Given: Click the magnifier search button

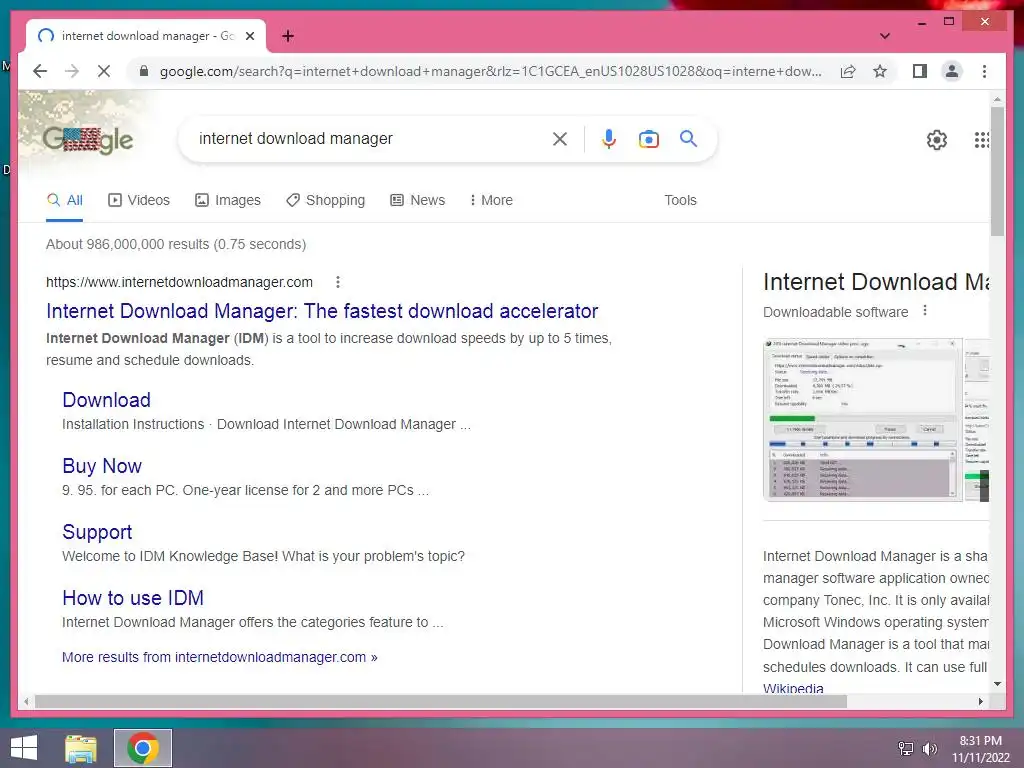Looking at the screenshot, I should tap(688, 138).
